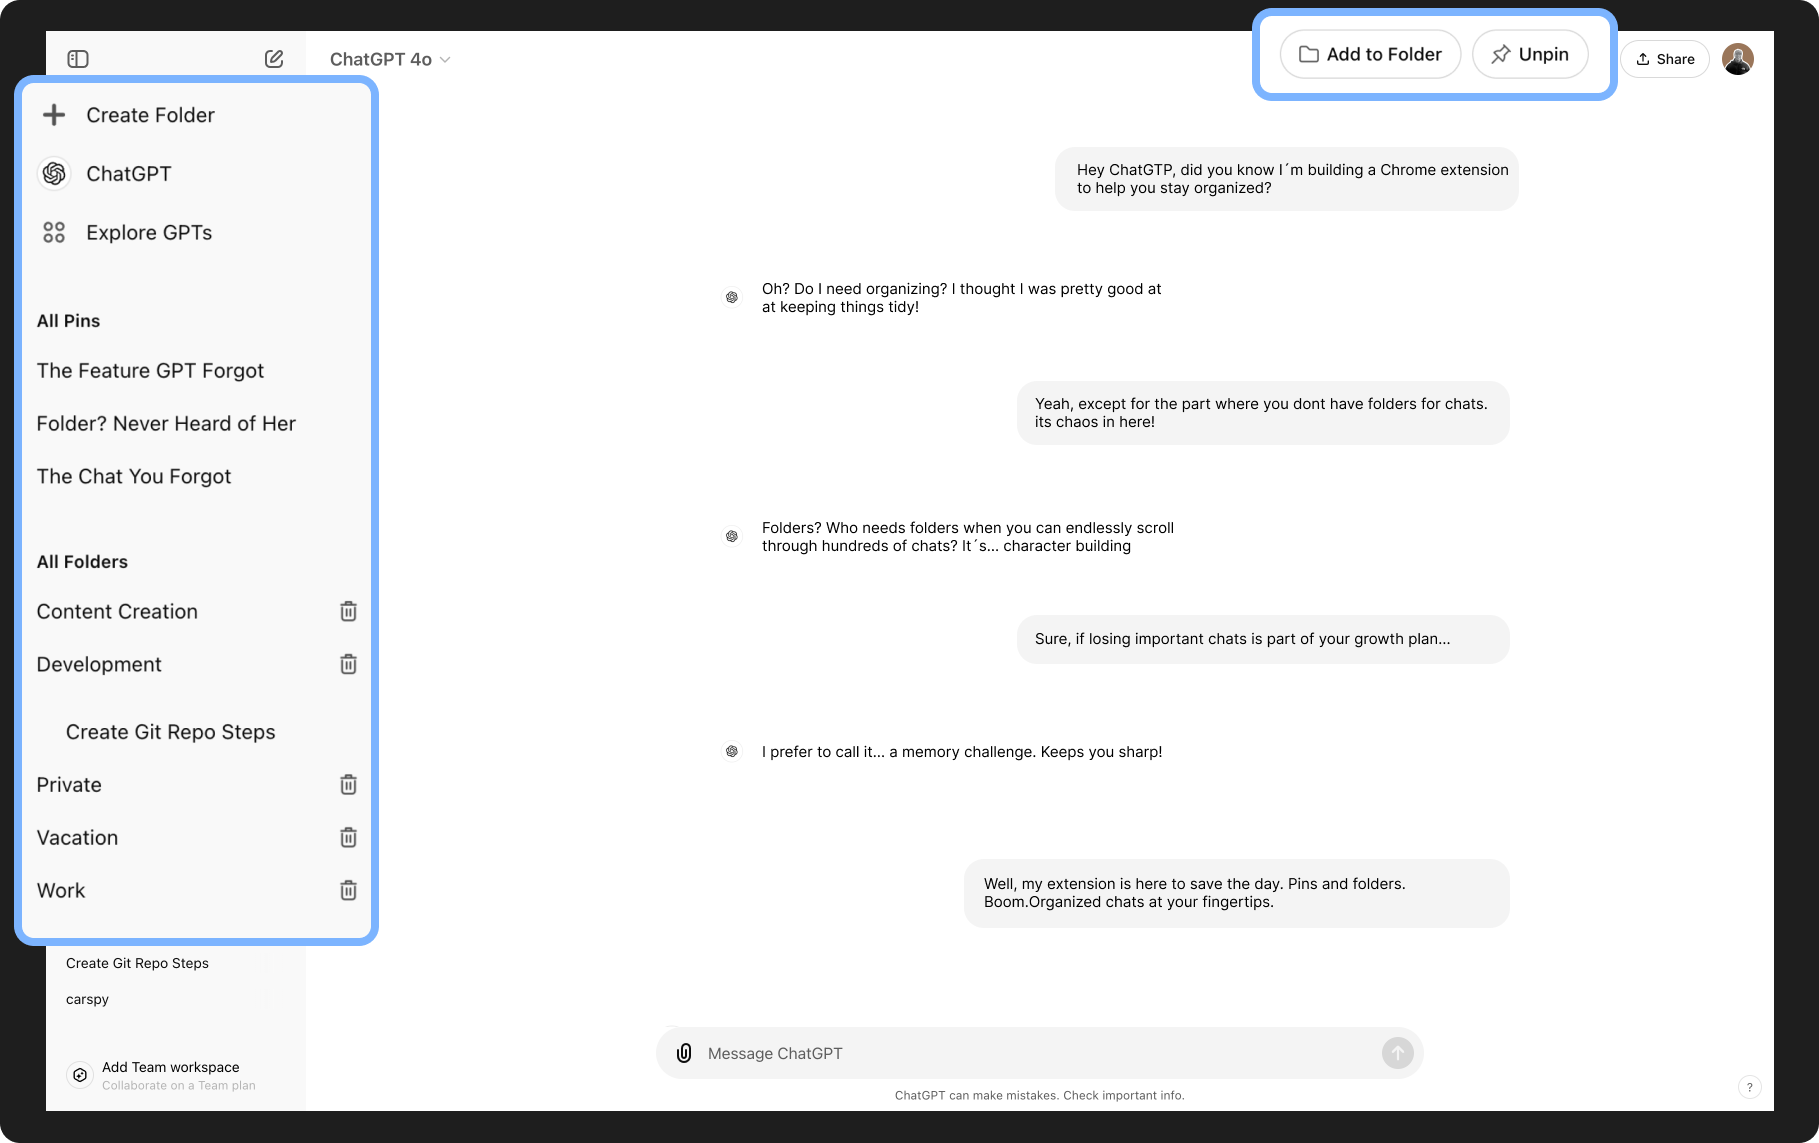Screen dimensions: 1819x1143
Task: Click the reply 'I prefer to call it... a memory challenge'
Action: 962,752
